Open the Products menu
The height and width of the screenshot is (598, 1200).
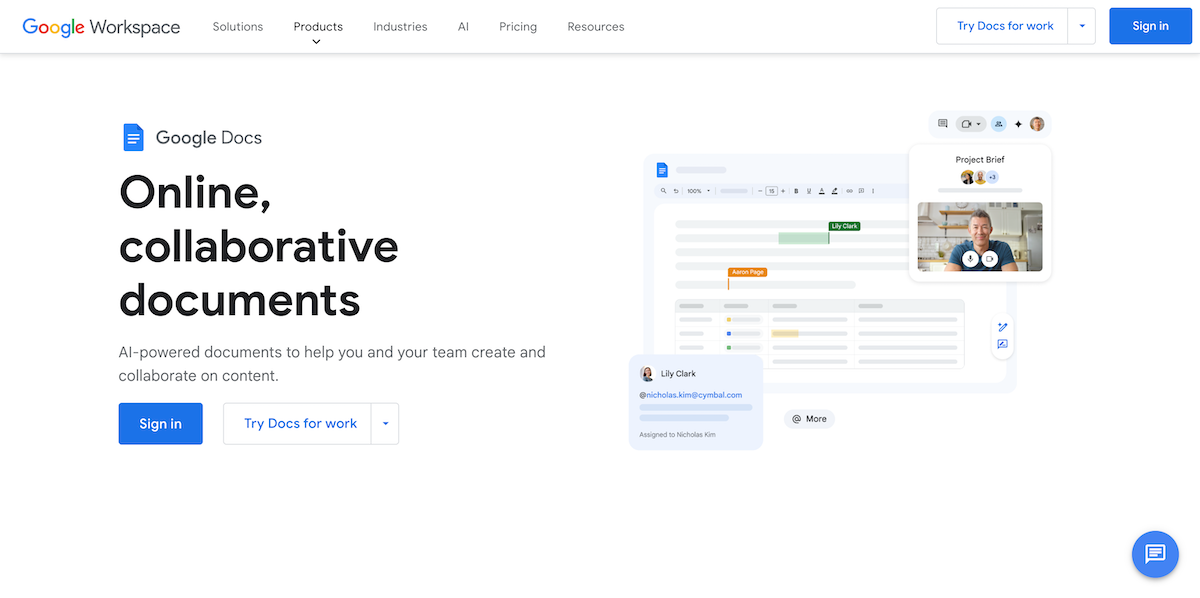(x=318, y=26)
